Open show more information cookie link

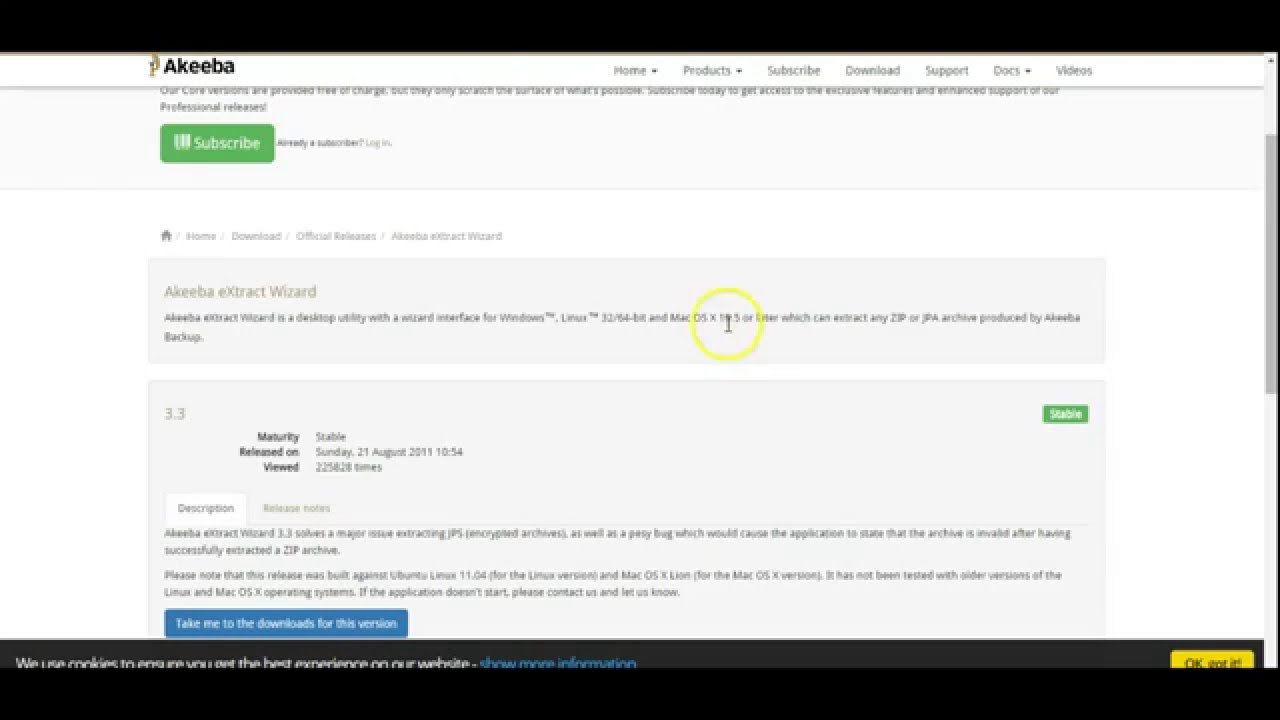(558, 664)
